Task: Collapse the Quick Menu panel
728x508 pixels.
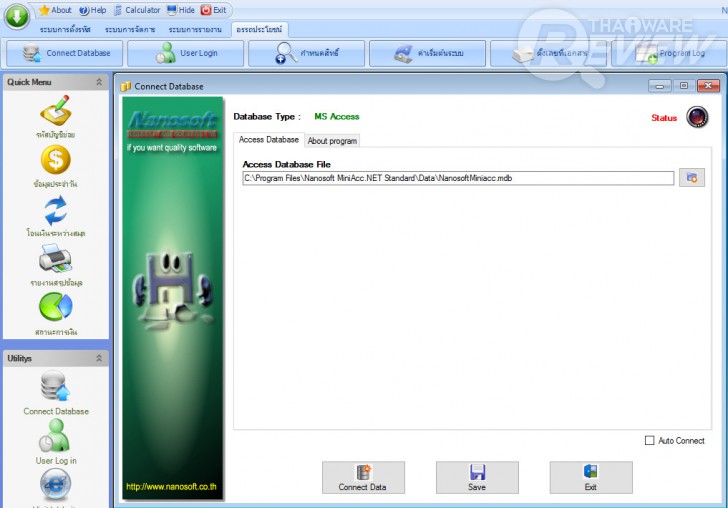Action: [99, 82]
